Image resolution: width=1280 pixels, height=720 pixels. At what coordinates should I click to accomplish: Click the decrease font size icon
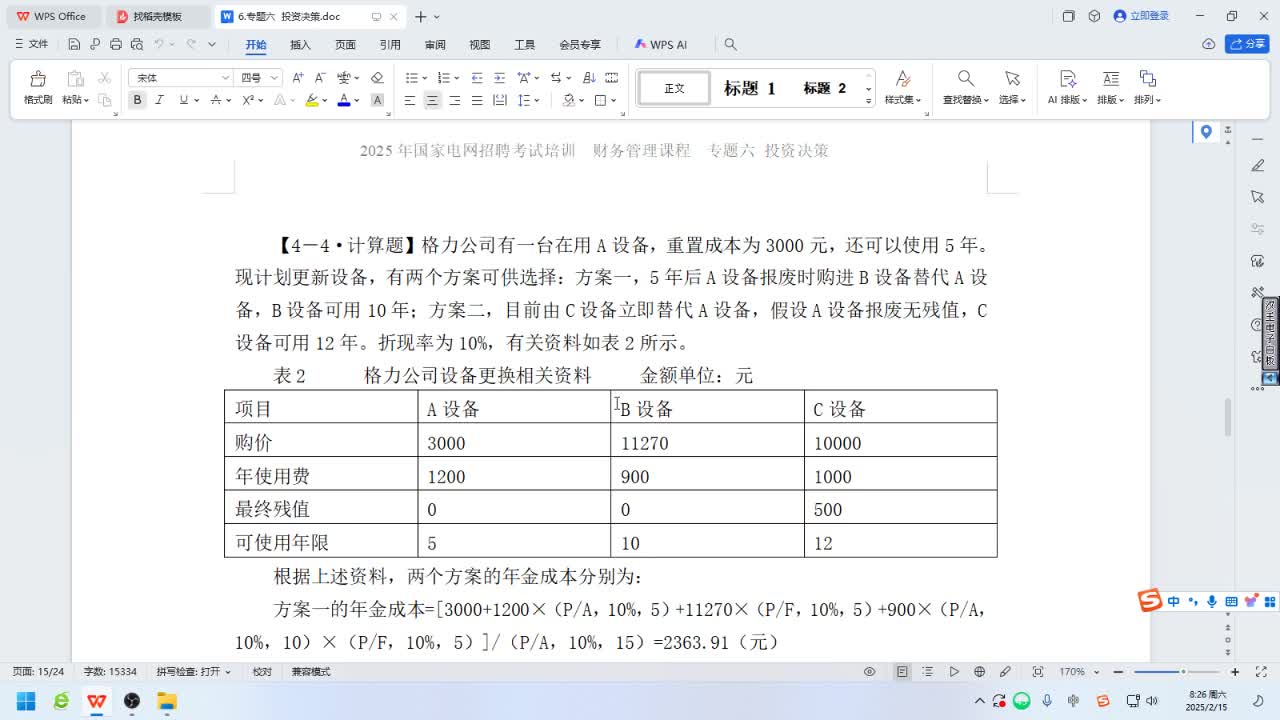320,77
